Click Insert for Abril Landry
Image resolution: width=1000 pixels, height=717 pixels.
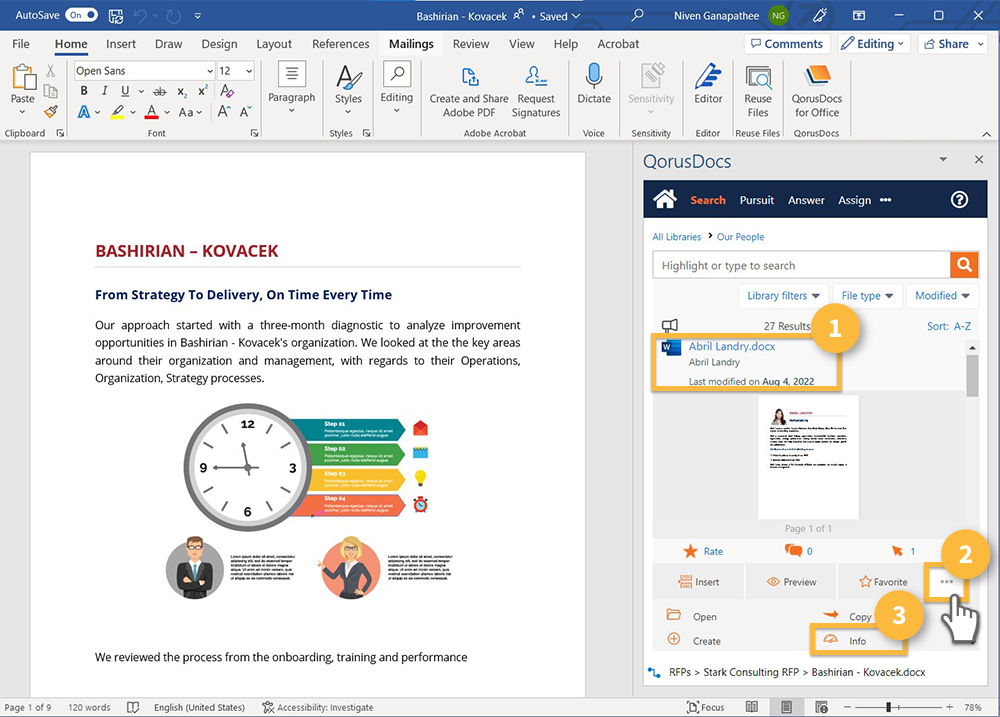699,582
